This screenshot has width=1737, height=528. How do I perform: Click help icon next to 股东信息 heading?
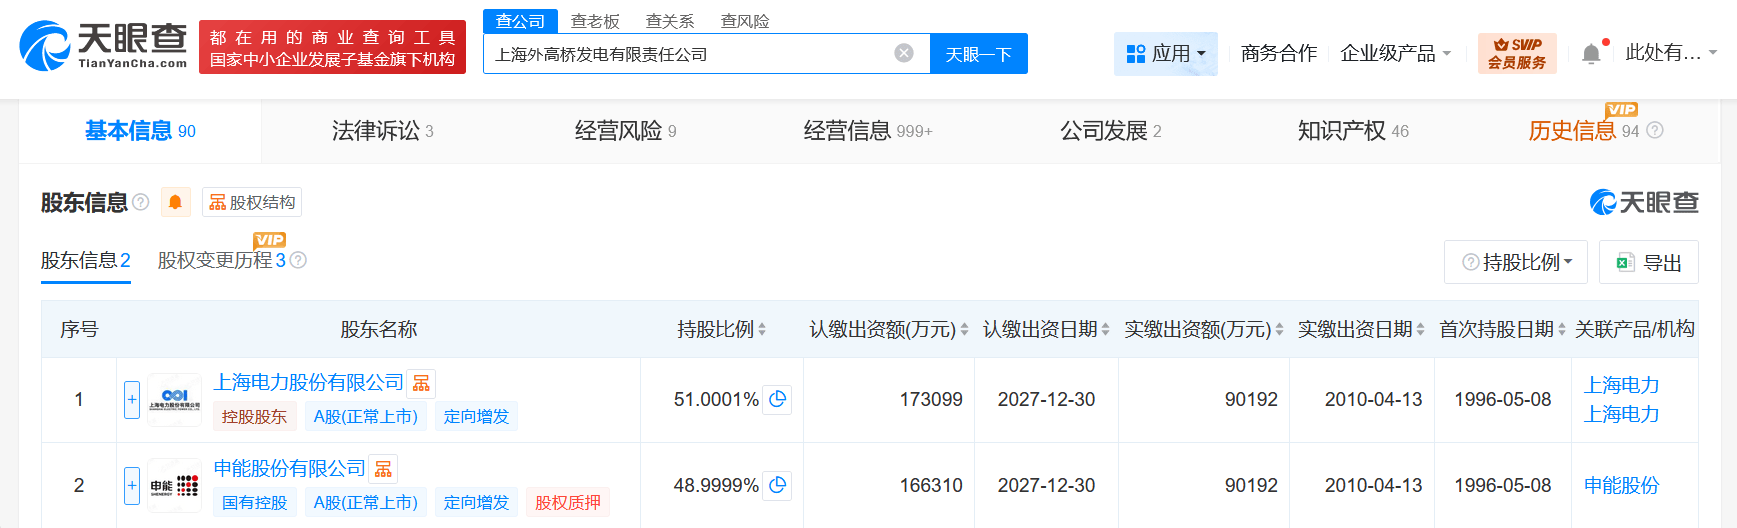(x=141, y=202)
